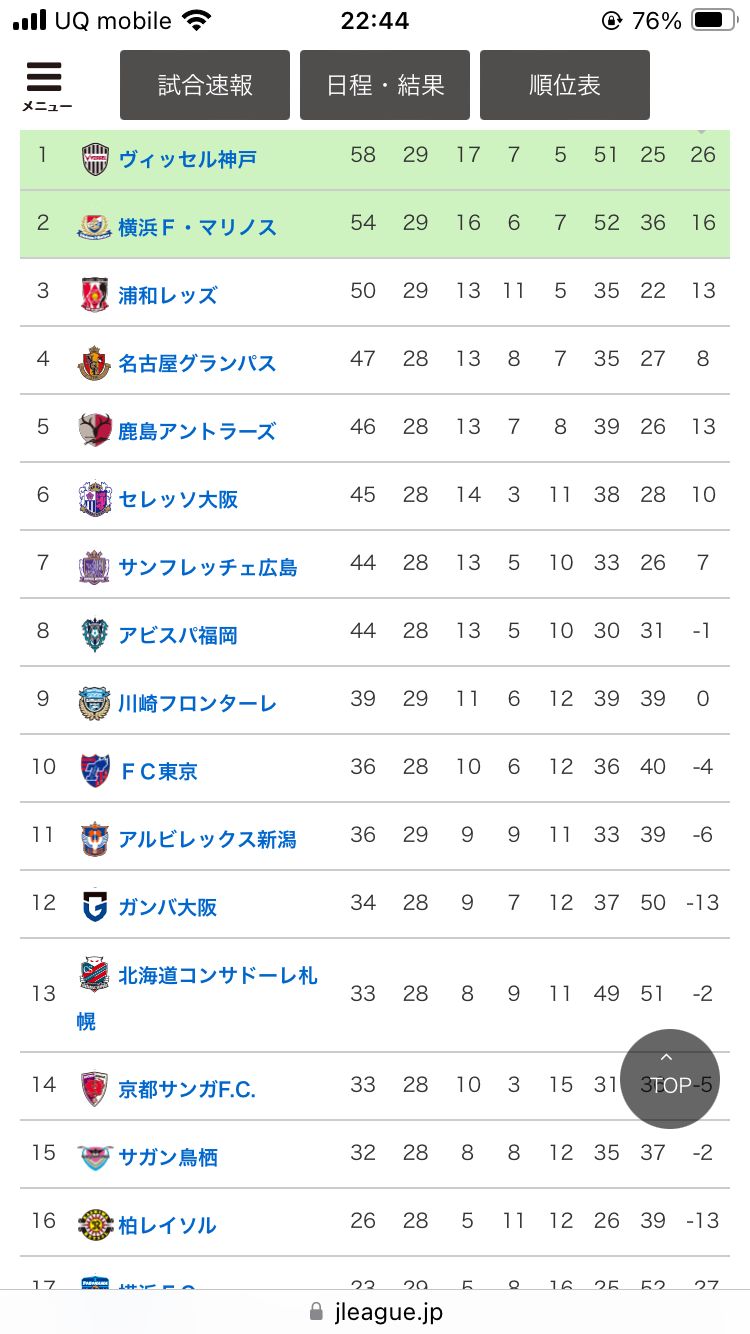This screenshot has width=750, height=1334.
Task: Tap the Kashima Antlers crest
Action: click(95, 431)
